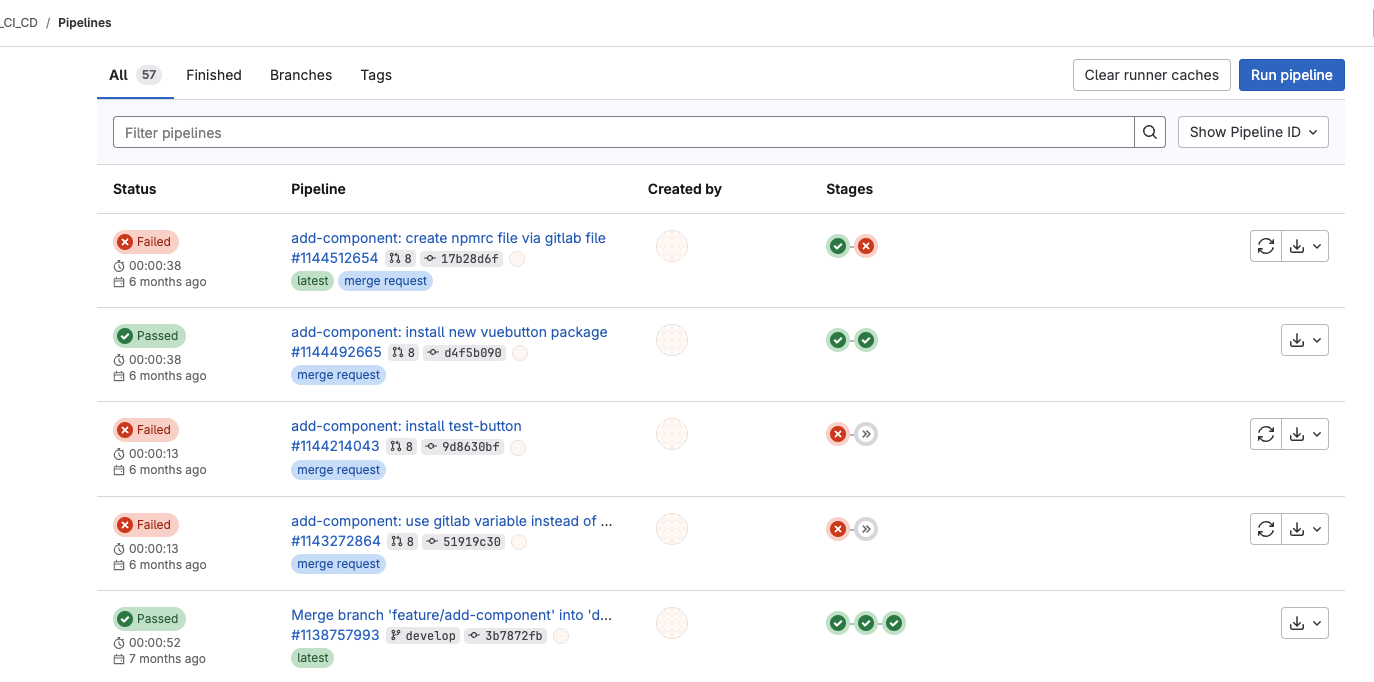Click third passed stage icon of pipeline #1138757993

894,623
